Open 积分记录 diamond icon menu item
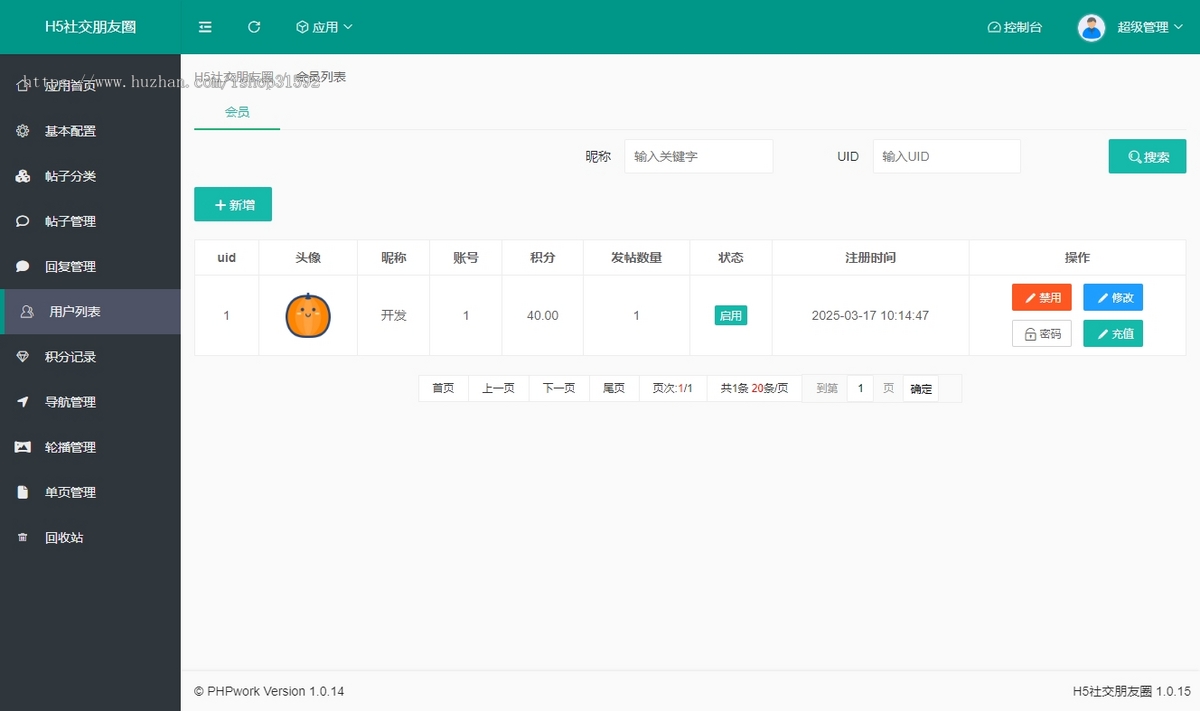Image resolution: width=1200 pixels, height=711 pixels. click(70, 357)
